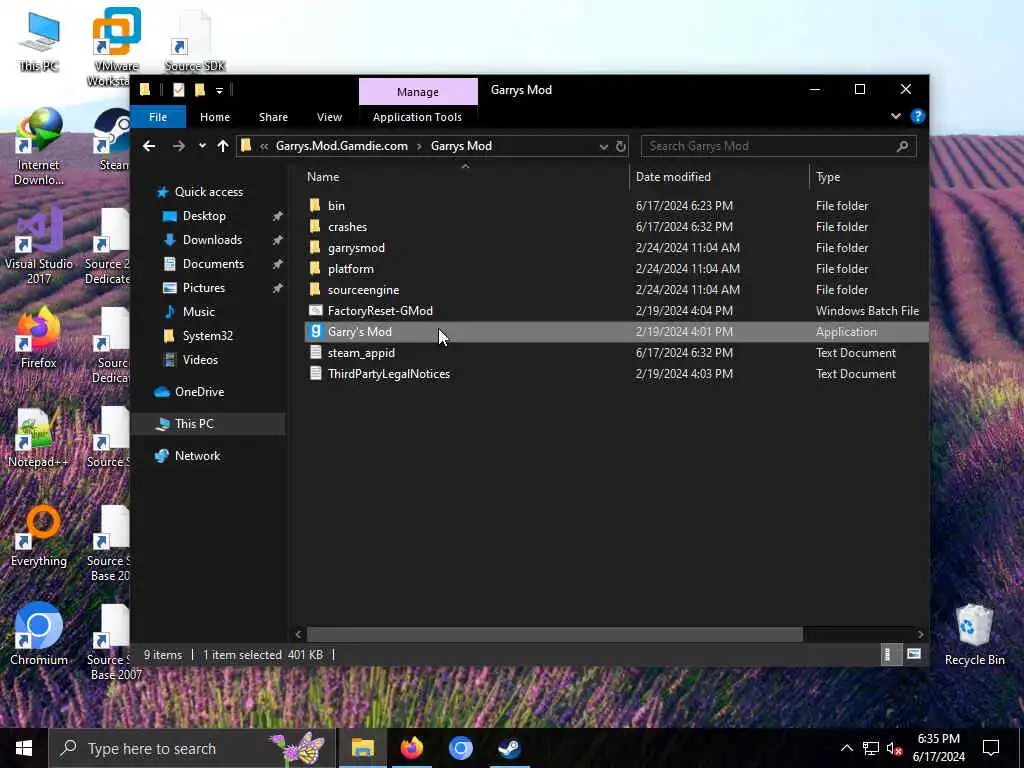The image size is (1024, 768).
Task: Open Chromium from the taskbar
Action: tap(460, 748)
